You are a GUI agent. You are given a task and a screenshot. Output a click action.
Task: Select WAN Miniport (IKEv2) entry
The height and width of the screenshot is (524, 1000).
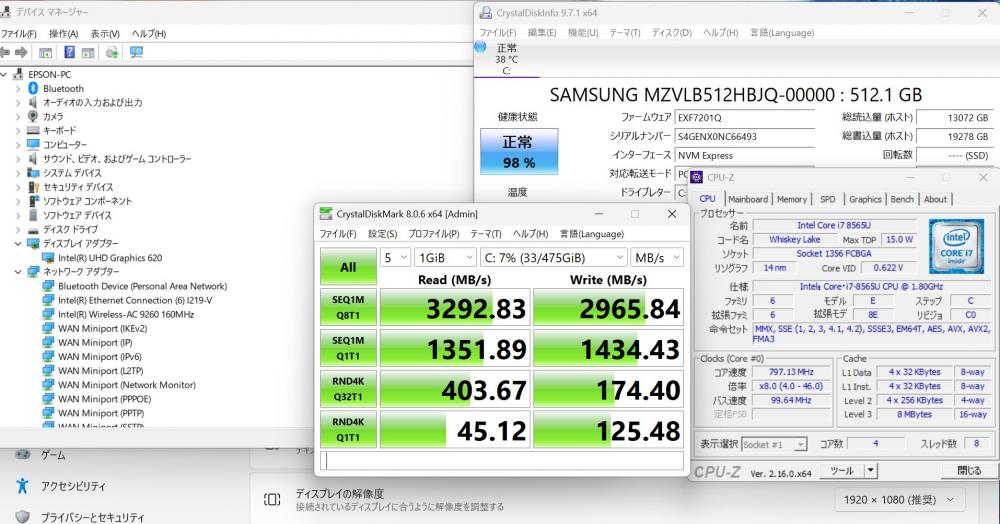[103, 328]
